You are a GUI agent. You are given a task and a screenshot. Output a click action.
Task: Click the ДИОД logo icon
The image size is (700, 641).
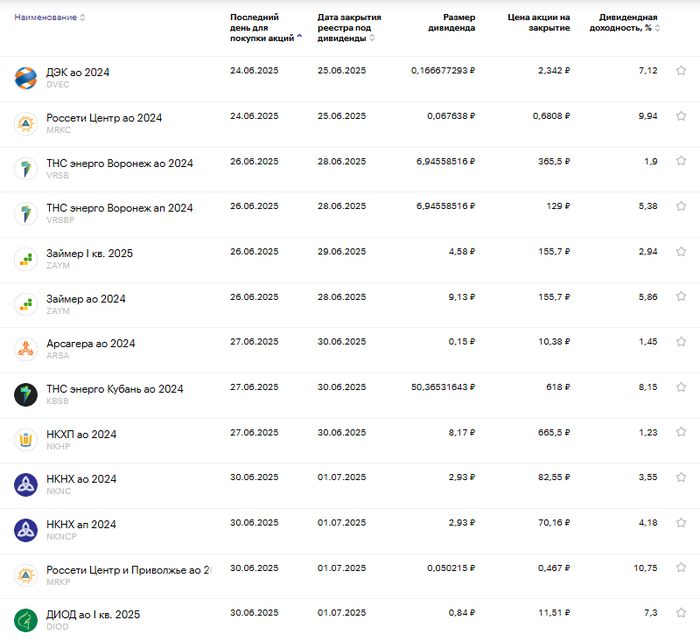tap(25, 620)
